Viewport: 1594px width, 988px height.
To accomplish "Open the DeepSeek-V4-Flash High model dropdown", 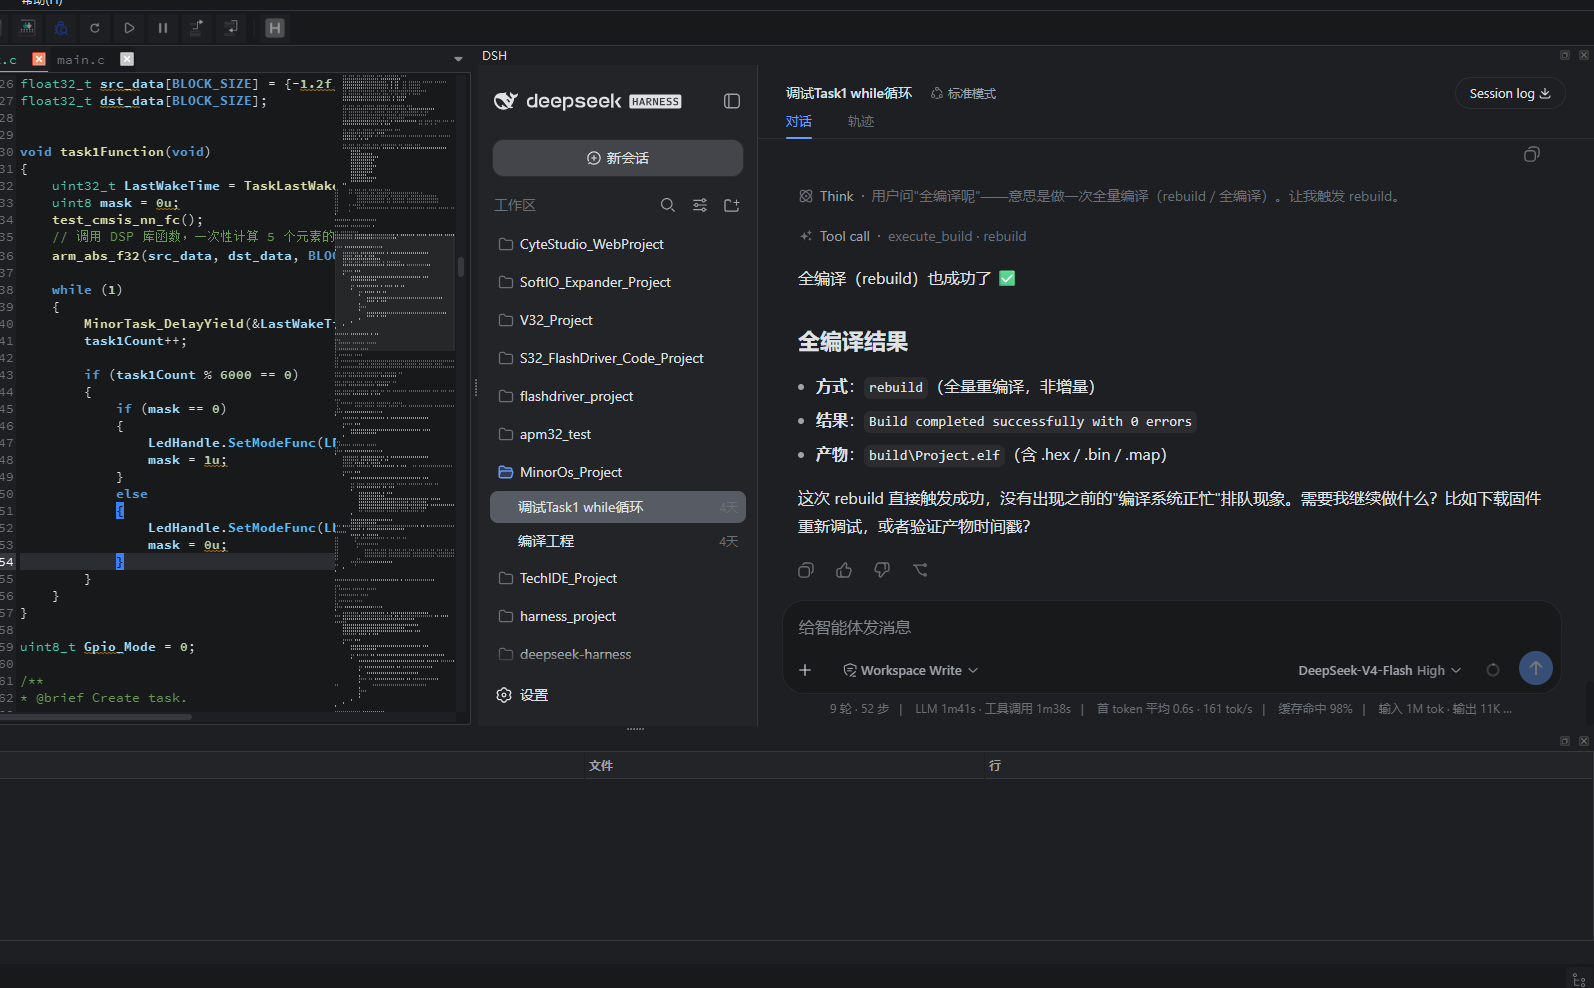I will (1379, 670).
